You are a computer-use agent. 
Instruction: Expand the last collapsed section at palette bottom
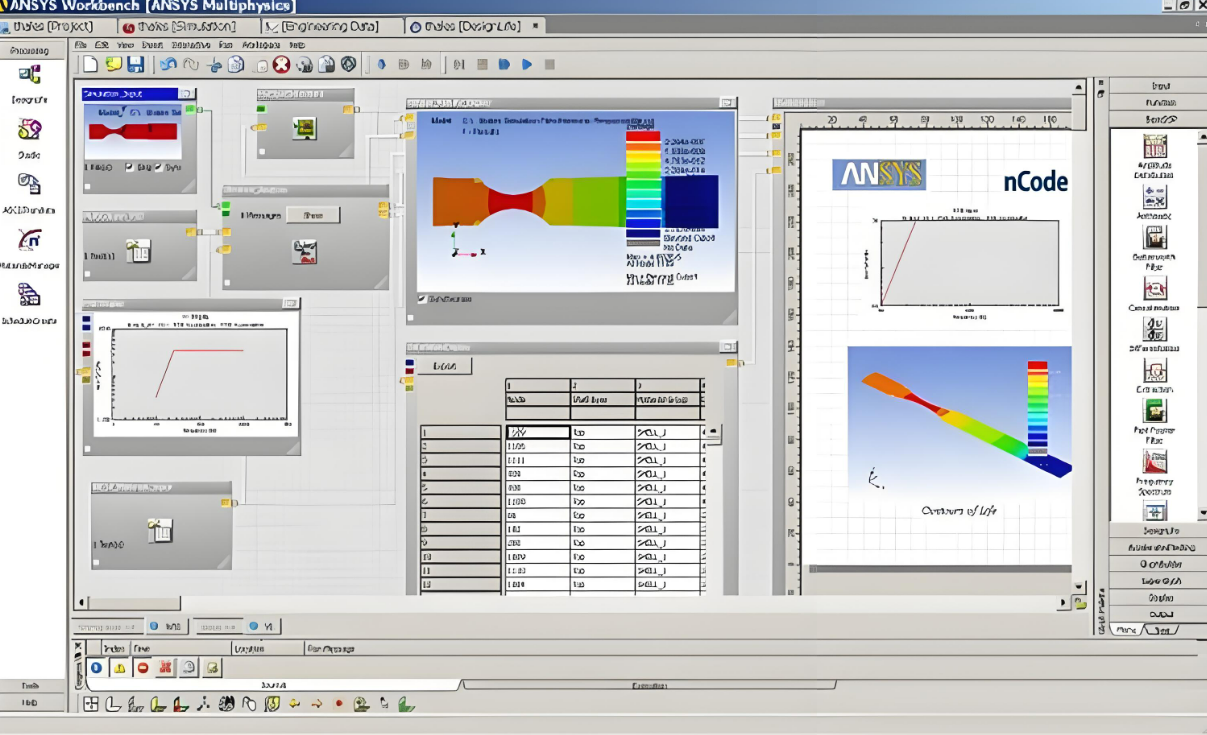coord(1160,613)
